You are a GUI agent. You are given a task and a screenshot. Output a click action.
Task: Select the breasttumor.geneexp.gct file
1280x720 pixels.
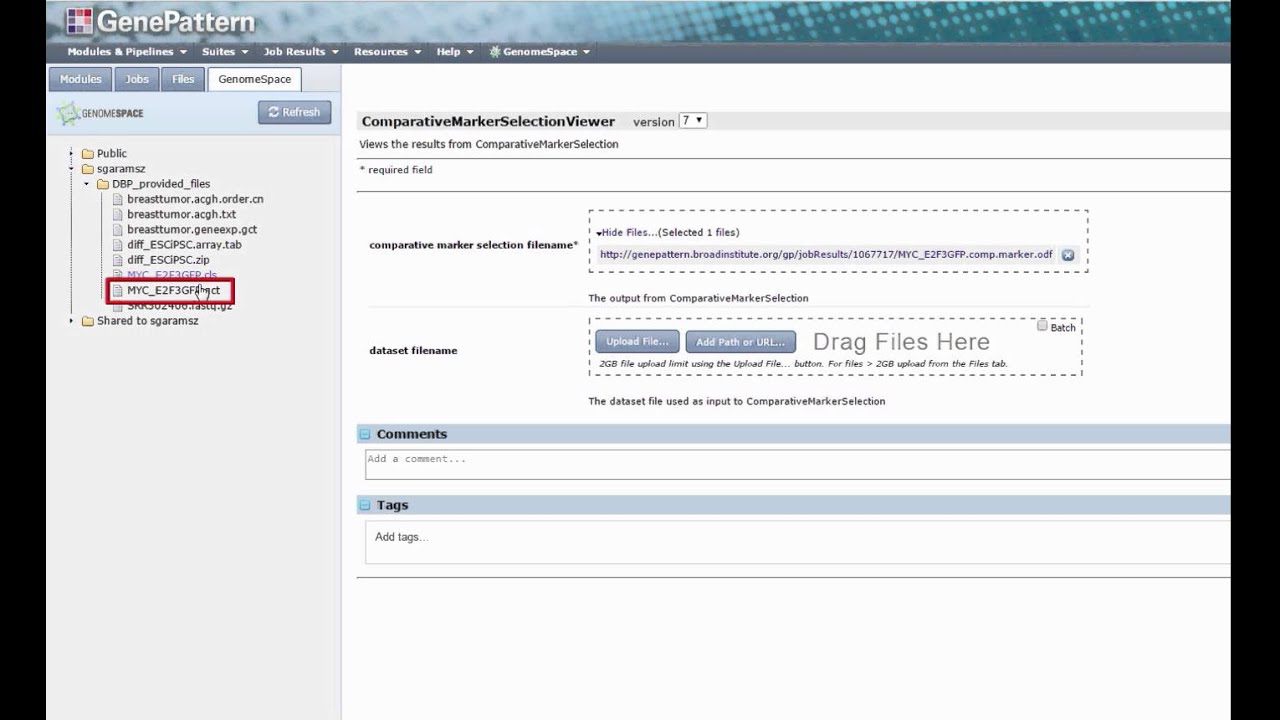192,229
